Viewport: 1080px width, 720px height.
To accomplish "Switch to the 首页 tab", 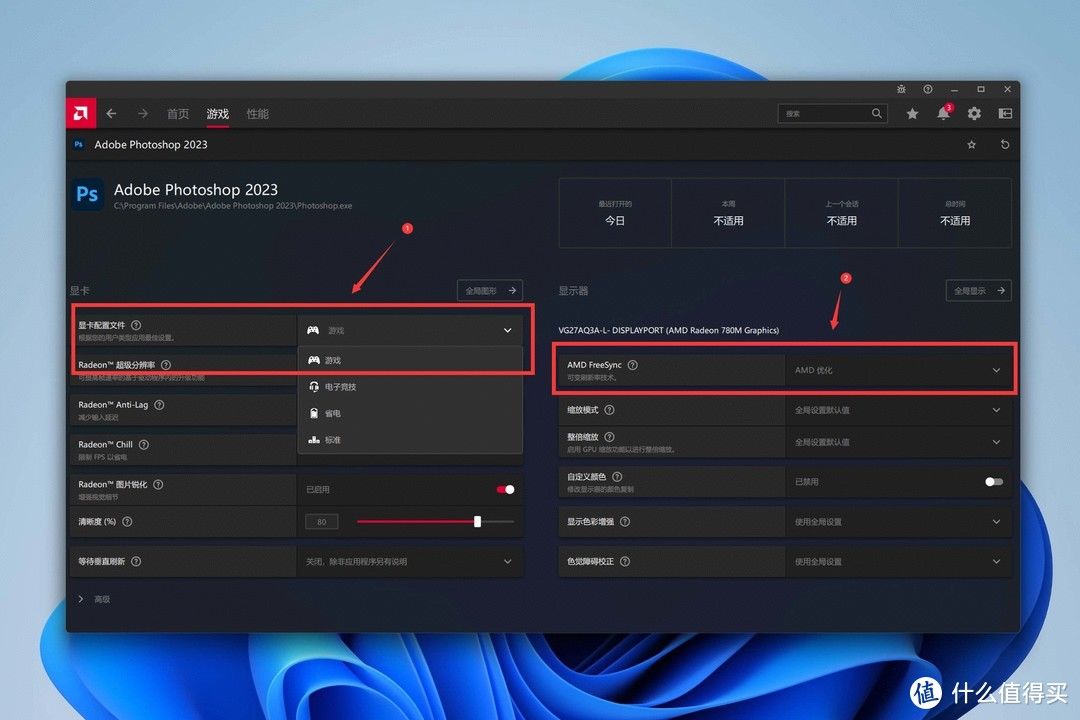I will click(x=178, y=114).
